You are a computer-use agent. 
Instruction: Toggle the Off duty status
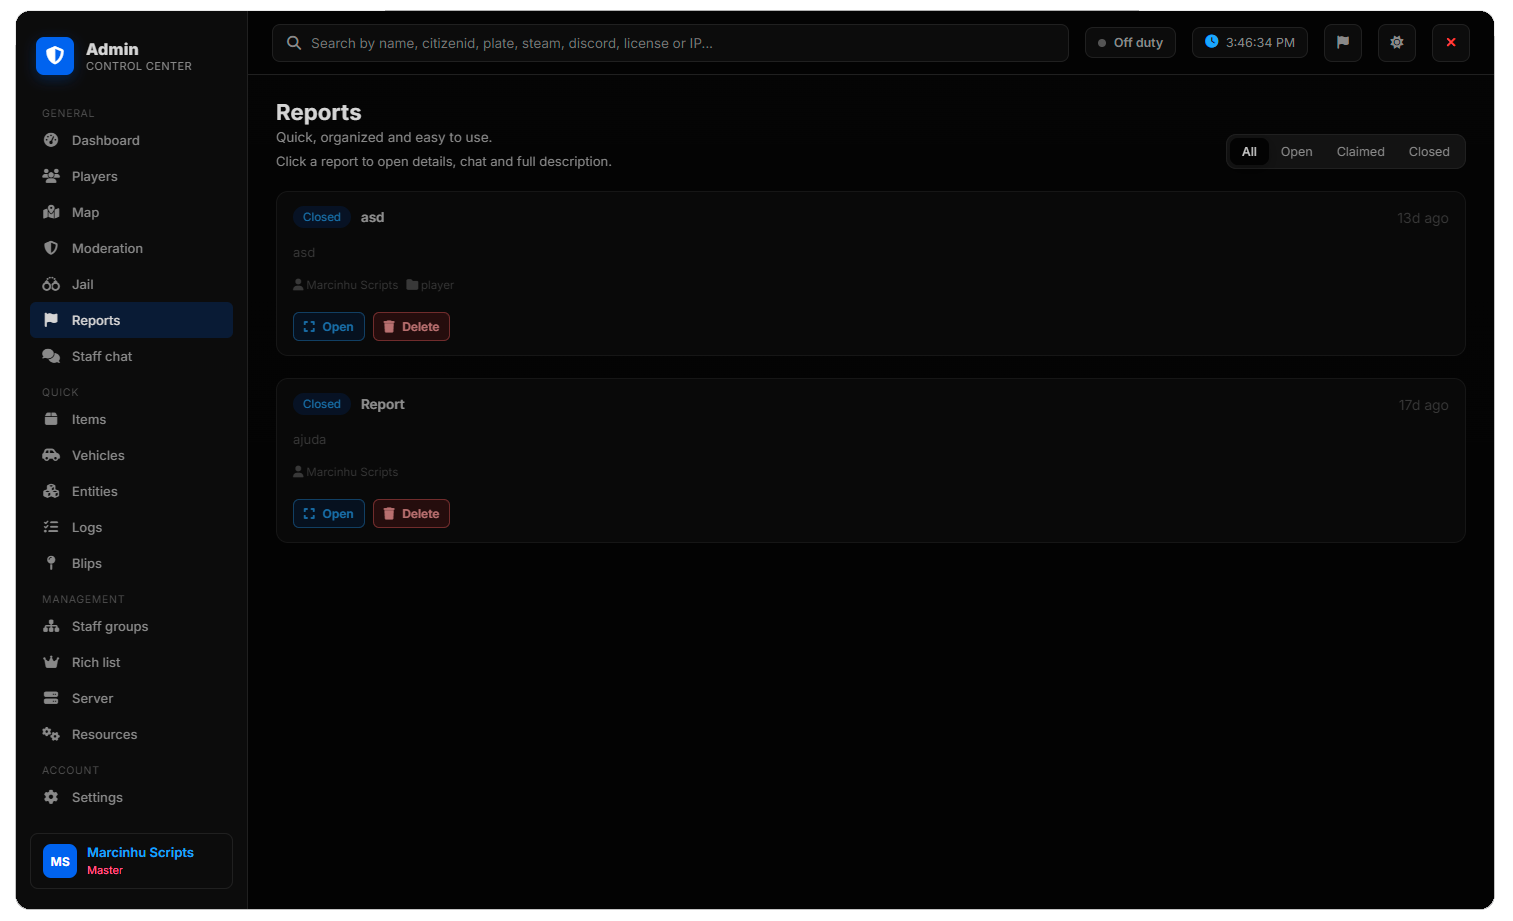click(x=1130, y=43)
